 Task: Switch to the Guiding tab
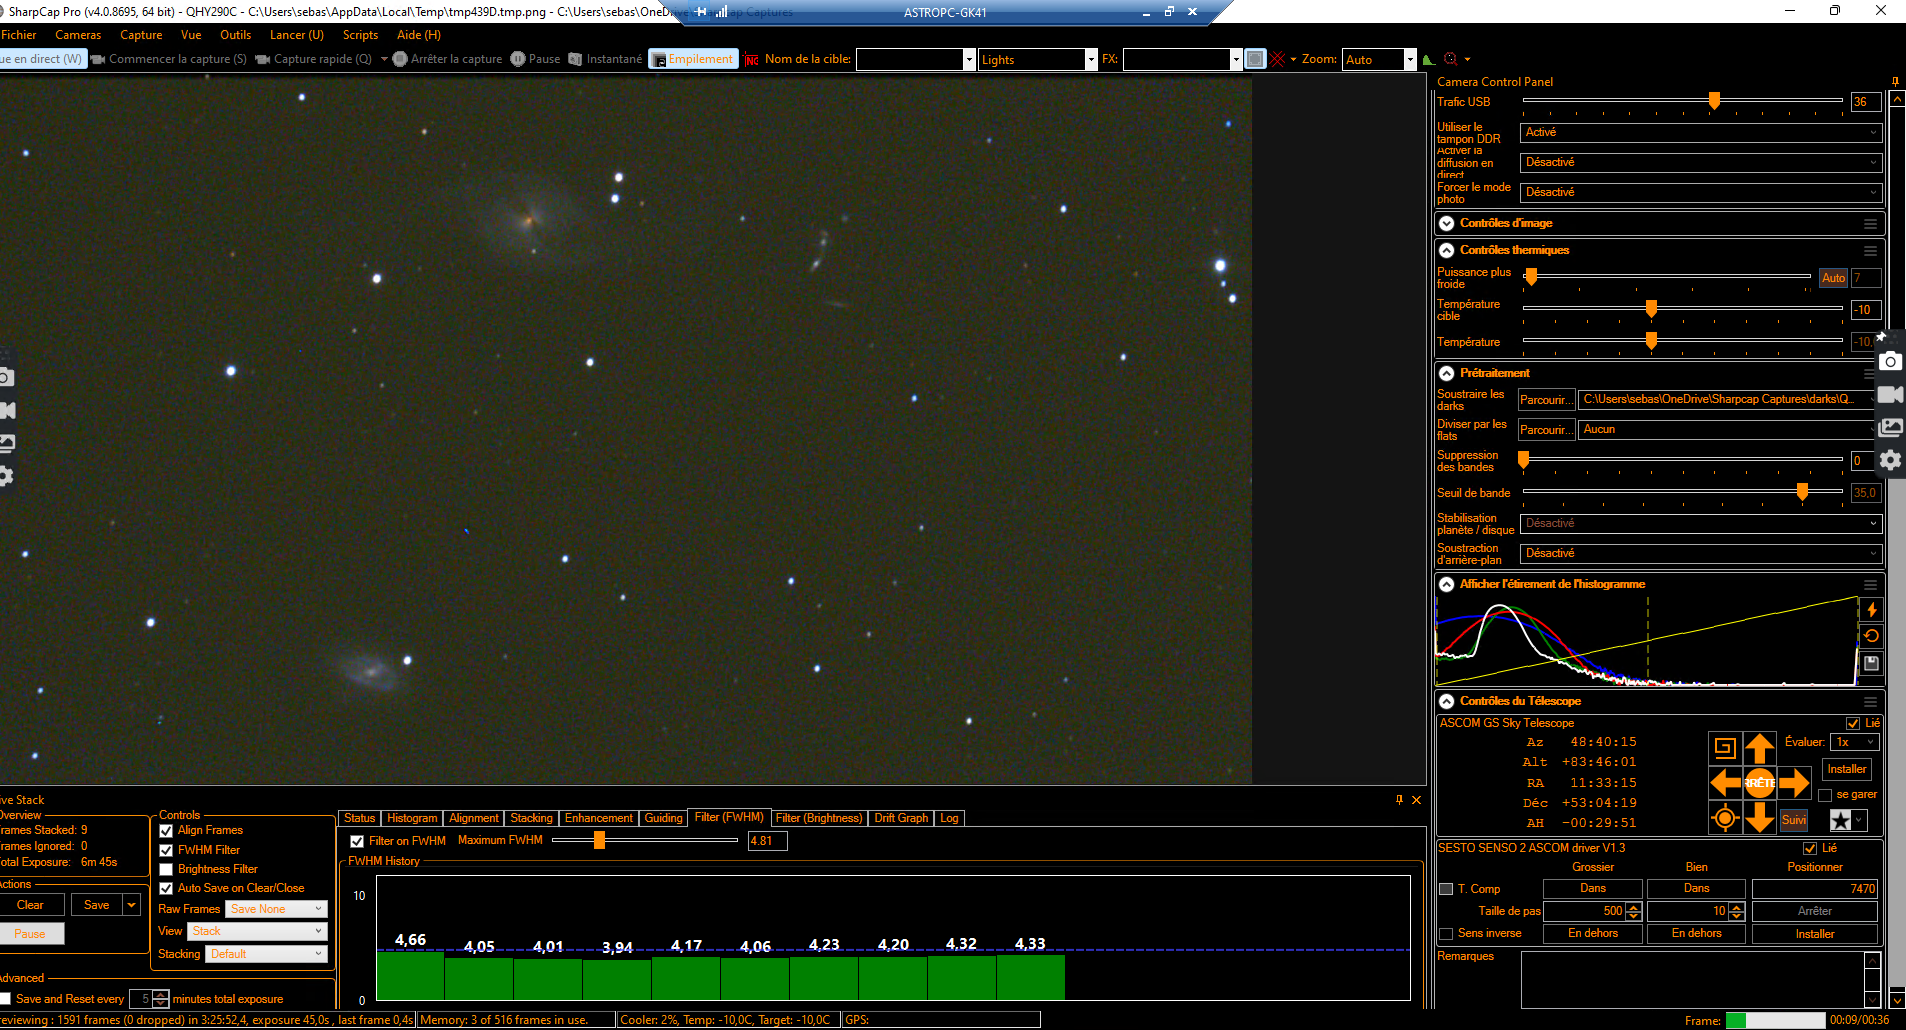(x=663, y=818)
